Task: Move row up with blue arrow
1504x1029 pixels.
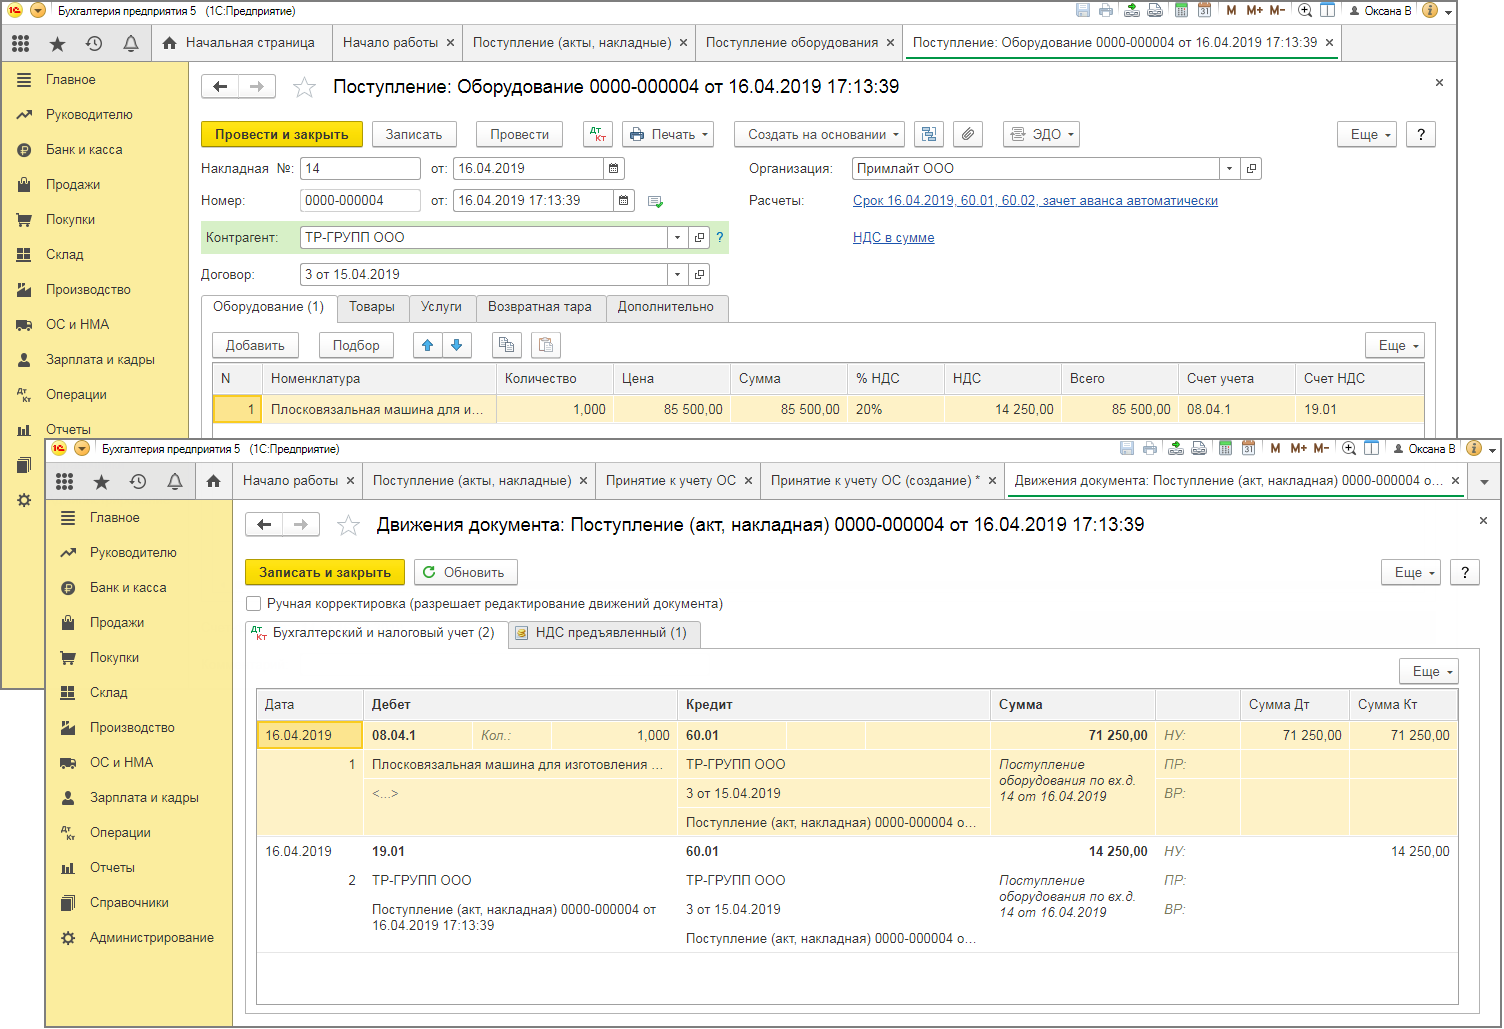Action: pos(428,346)
